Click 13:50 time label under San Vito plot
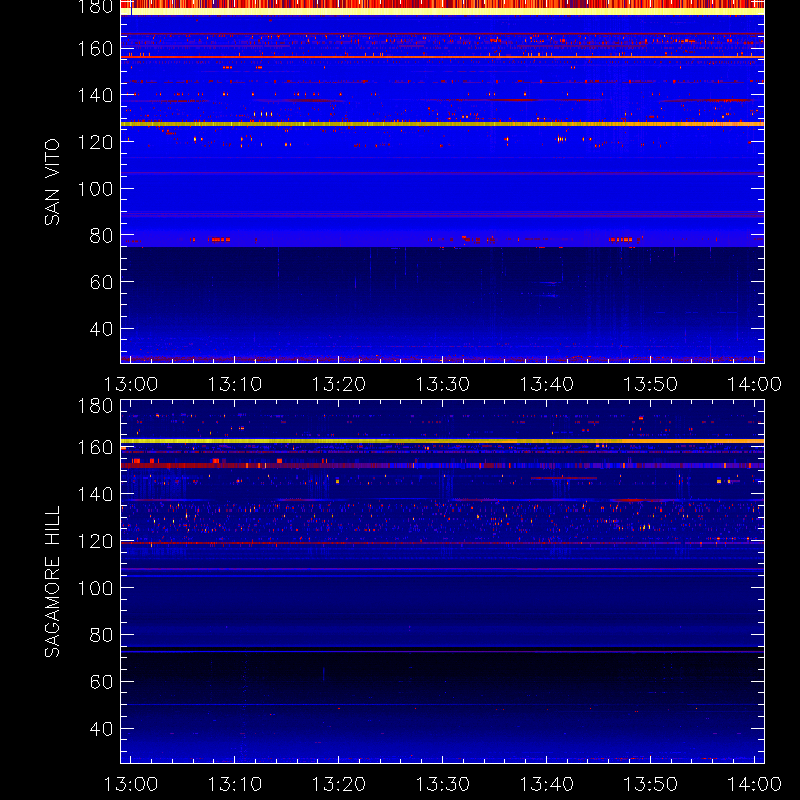Image resolution: width=800 pixels, height=800 pixels. 651,384
